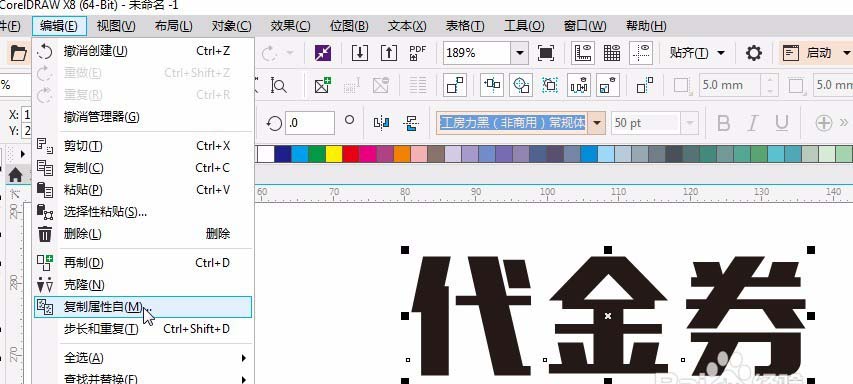Click the distribute spacing icon

579,85
